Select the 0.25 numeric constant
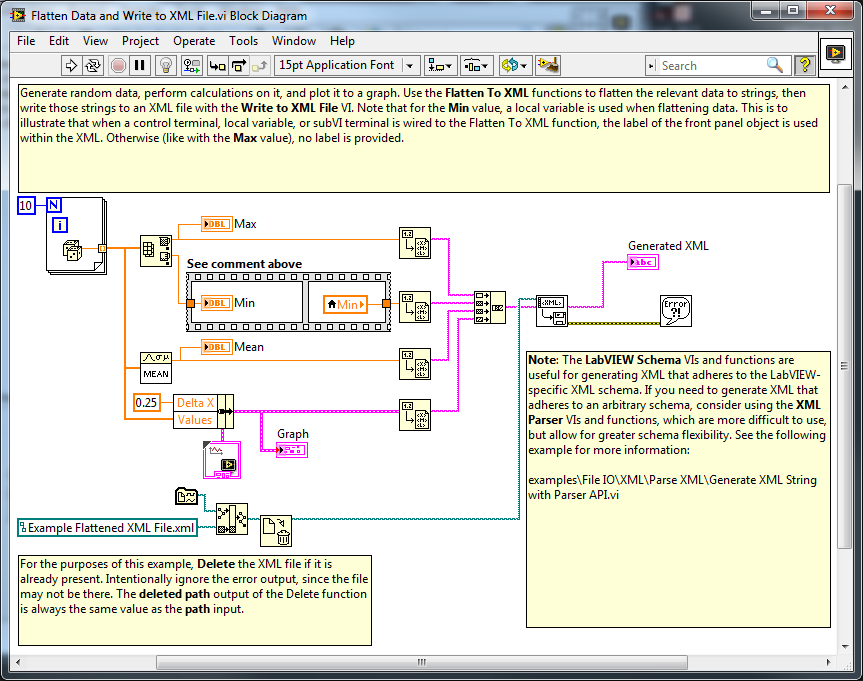Screen dimensions: 863x681 pos(146,402)
